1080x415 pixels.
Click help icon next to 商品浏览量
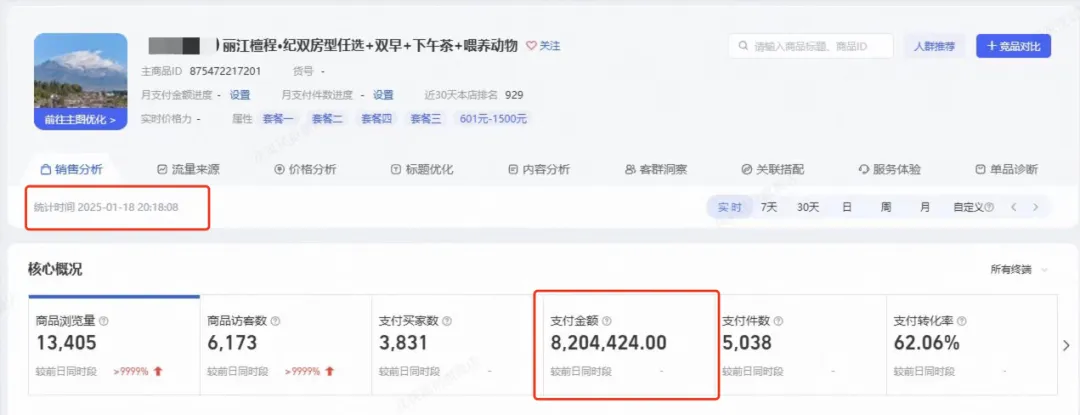coord(104,321)
